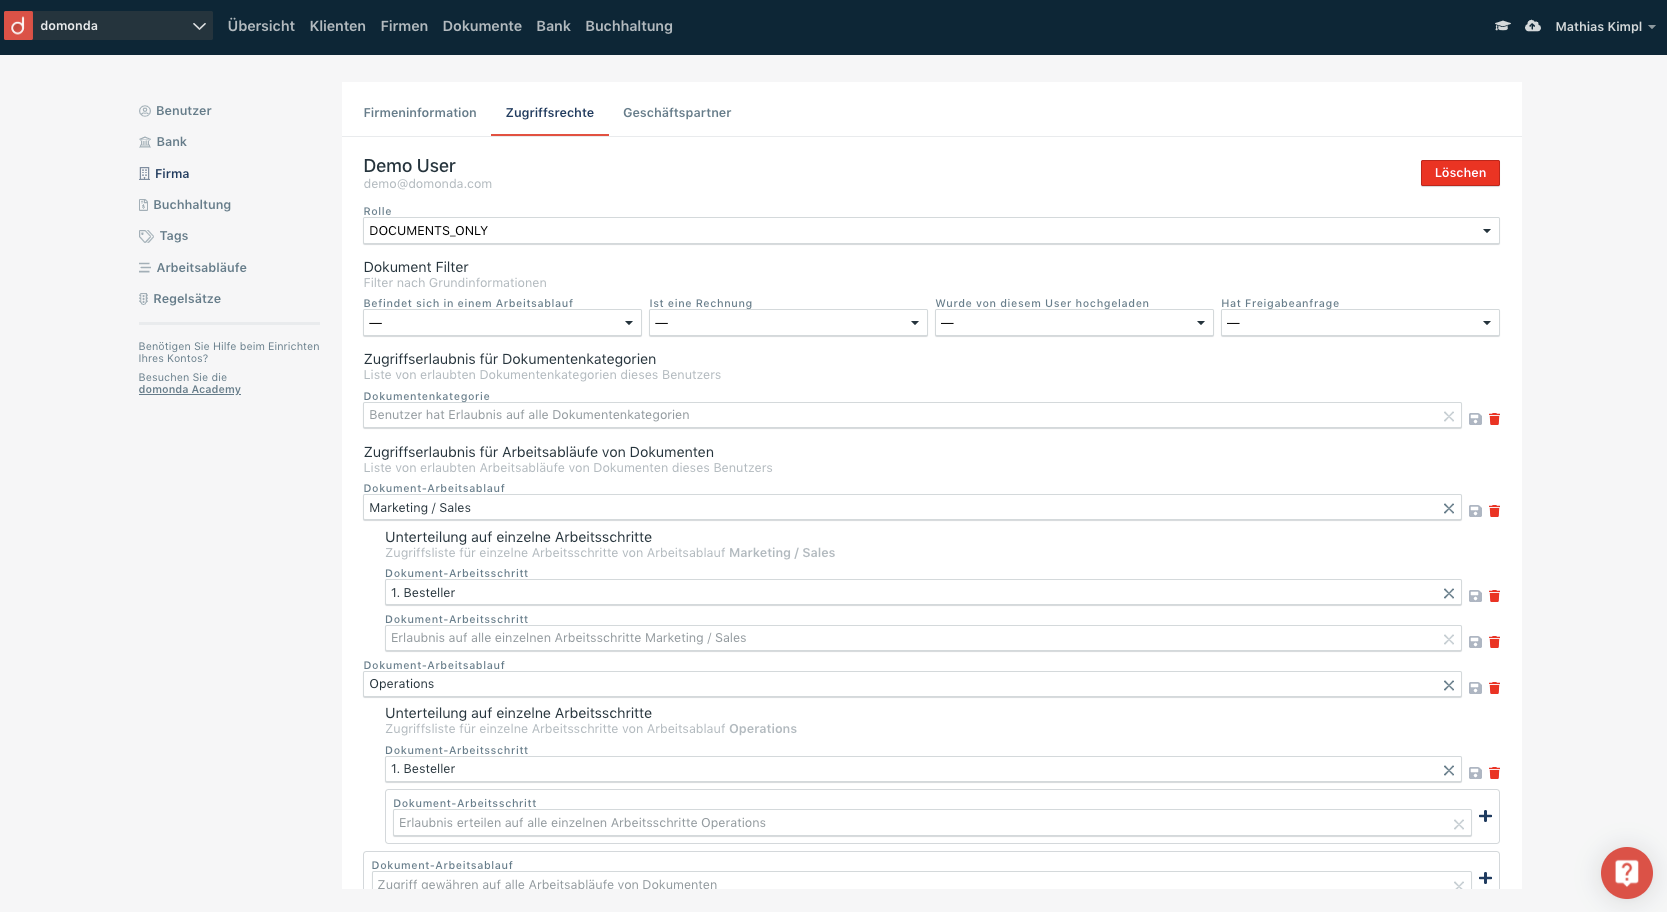Image resolution: width=1667 pixels, height=912 pixels.
Task: Expand the 'Ist eine Rechnung' filter dropdown
Action: 787,323
